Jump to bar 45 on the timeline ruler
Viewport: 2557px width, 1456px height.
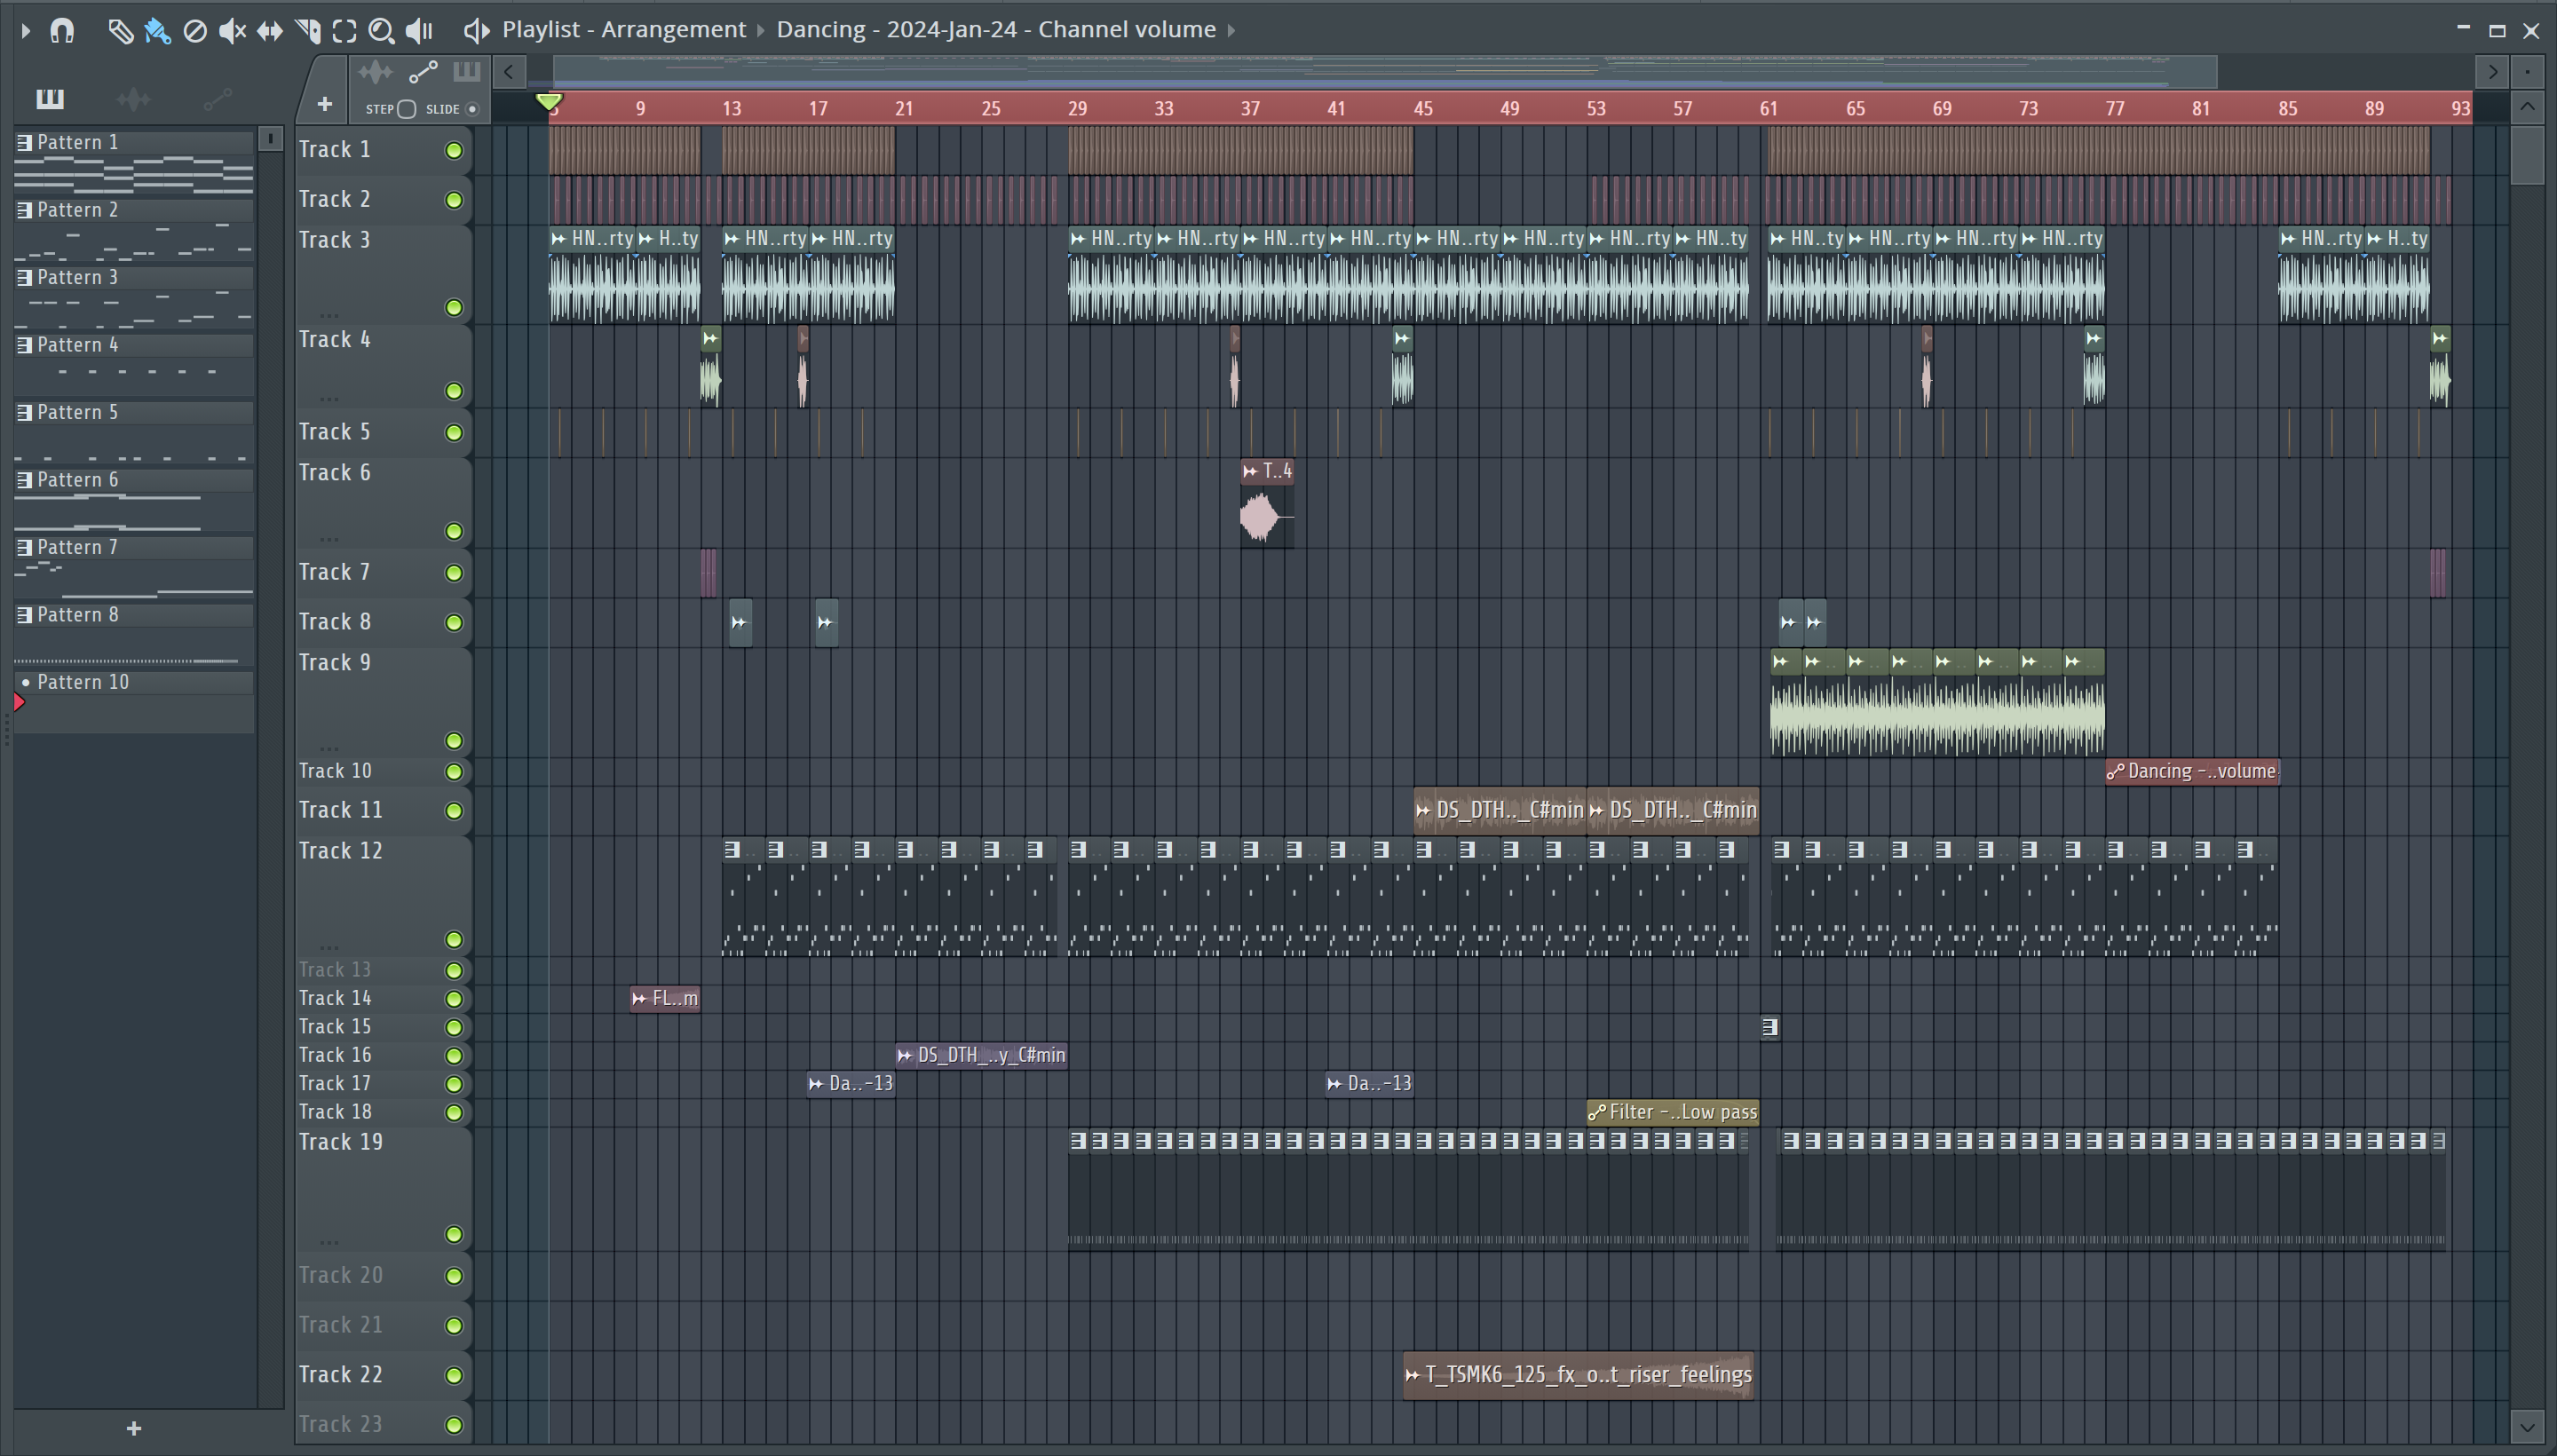1423,108
